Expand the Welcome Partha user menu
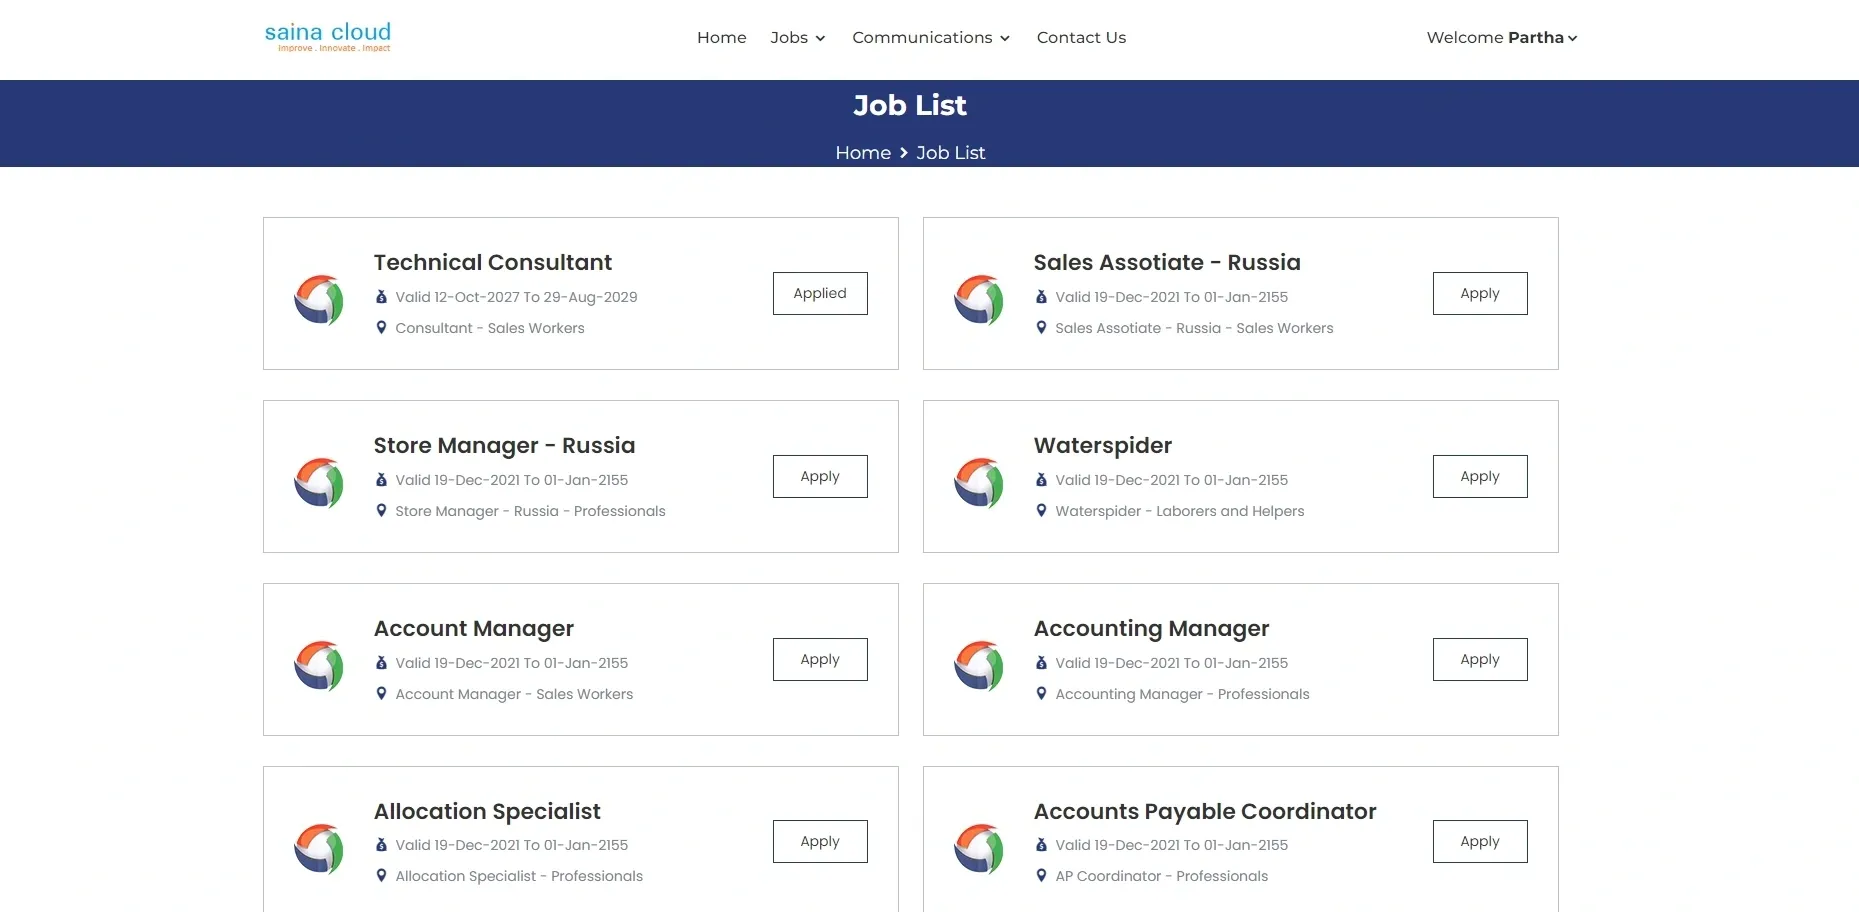1859x912 pixels. click(1501, 38)
